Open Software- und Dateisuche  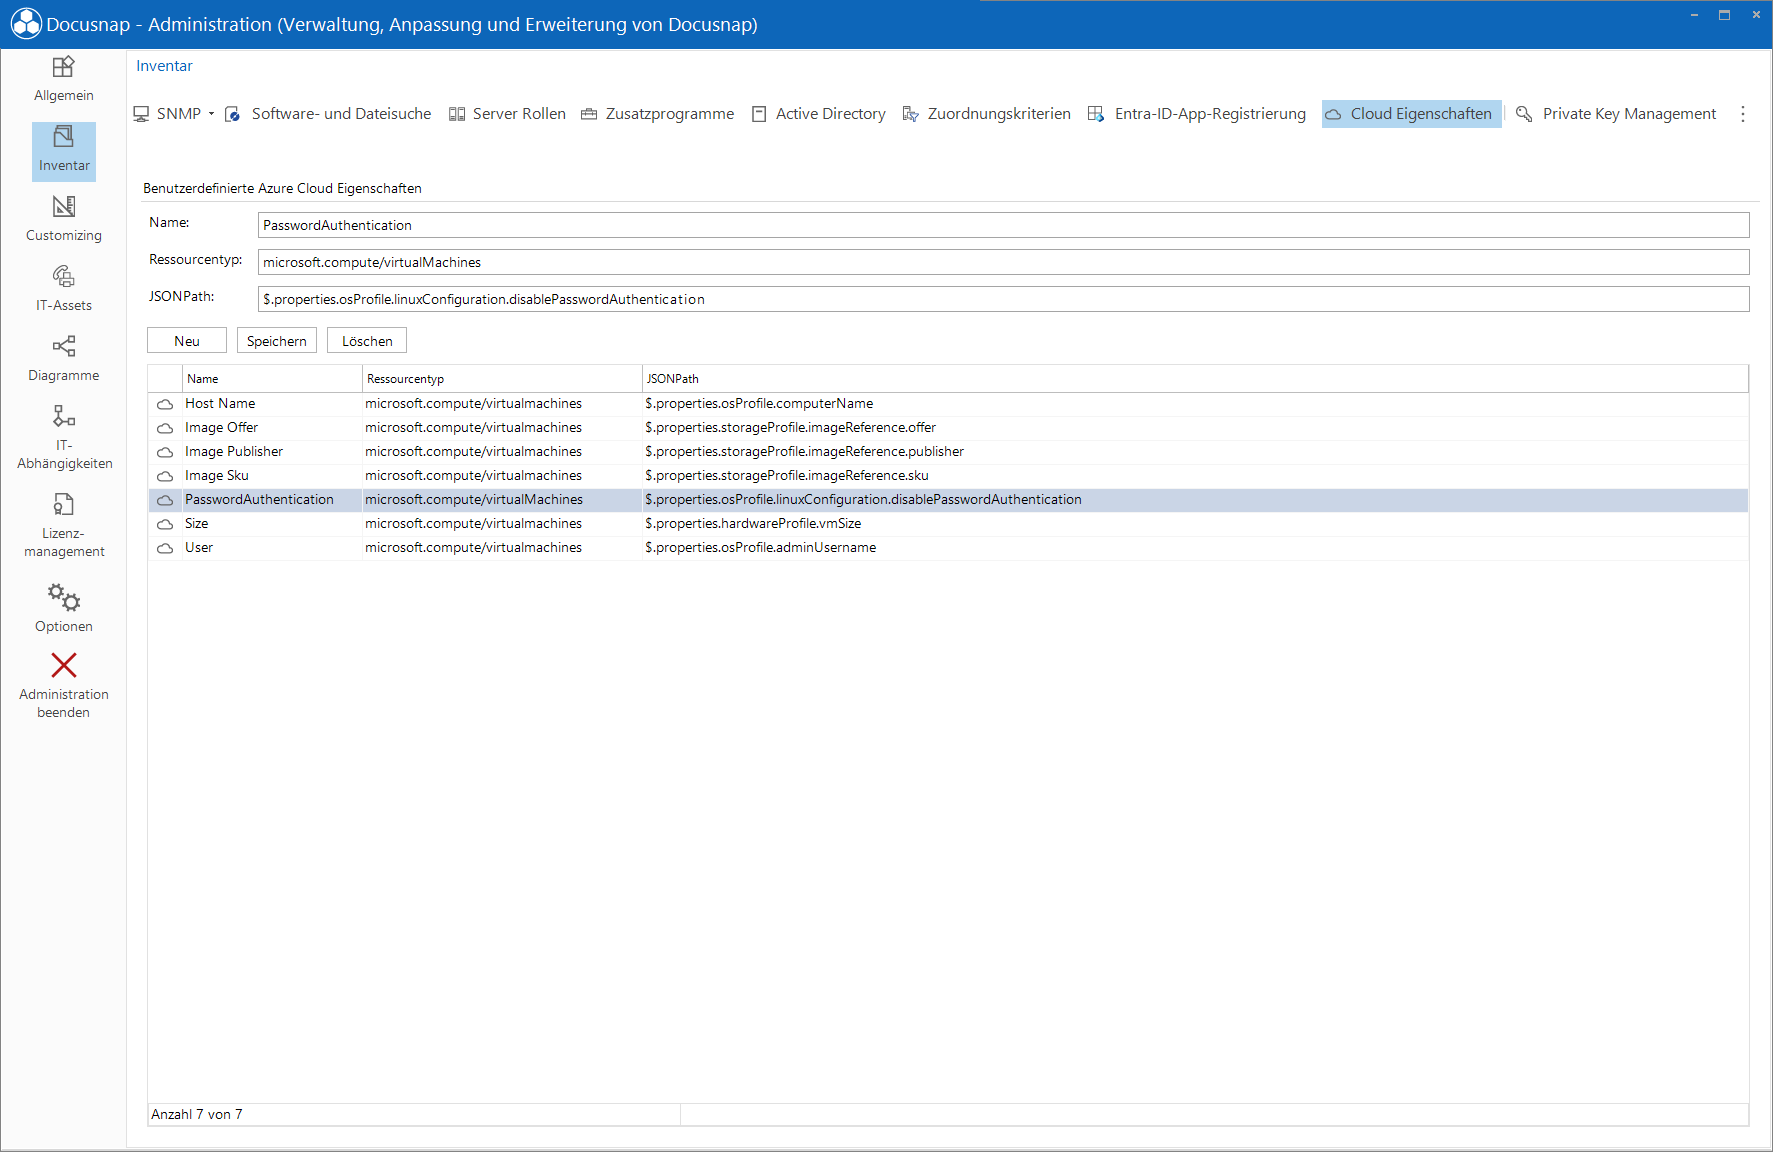click(x=328, y=114)
